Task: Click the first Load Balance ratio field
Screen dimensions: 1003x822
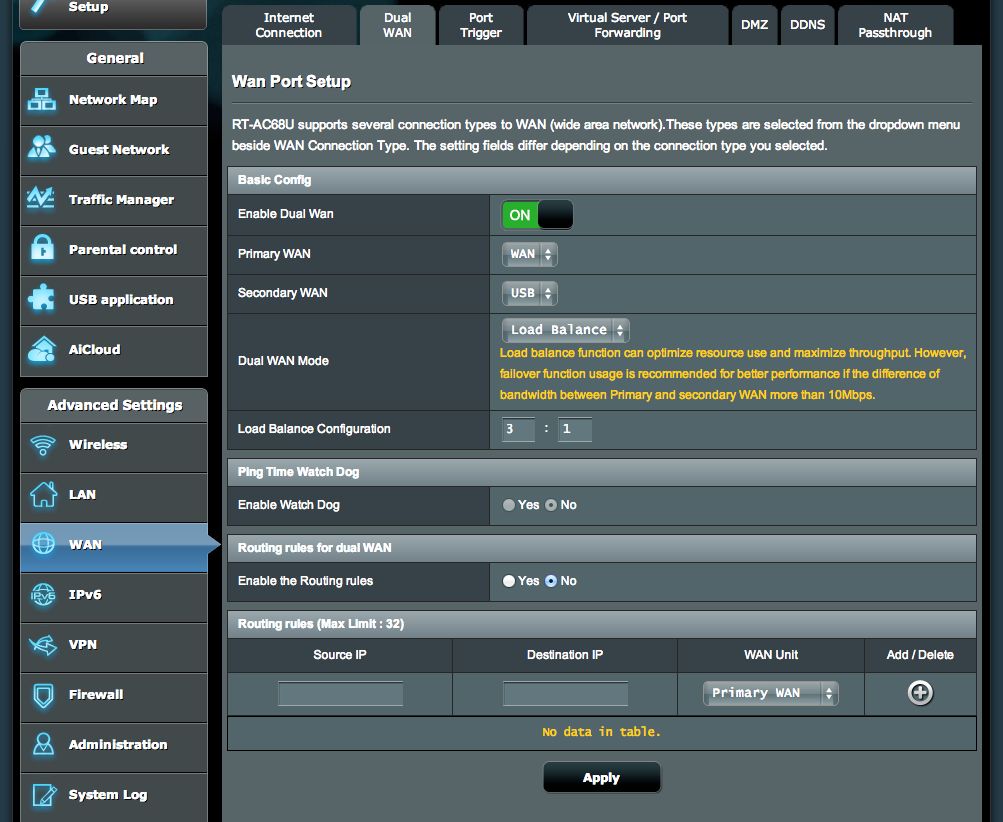Action: (518, 429)
